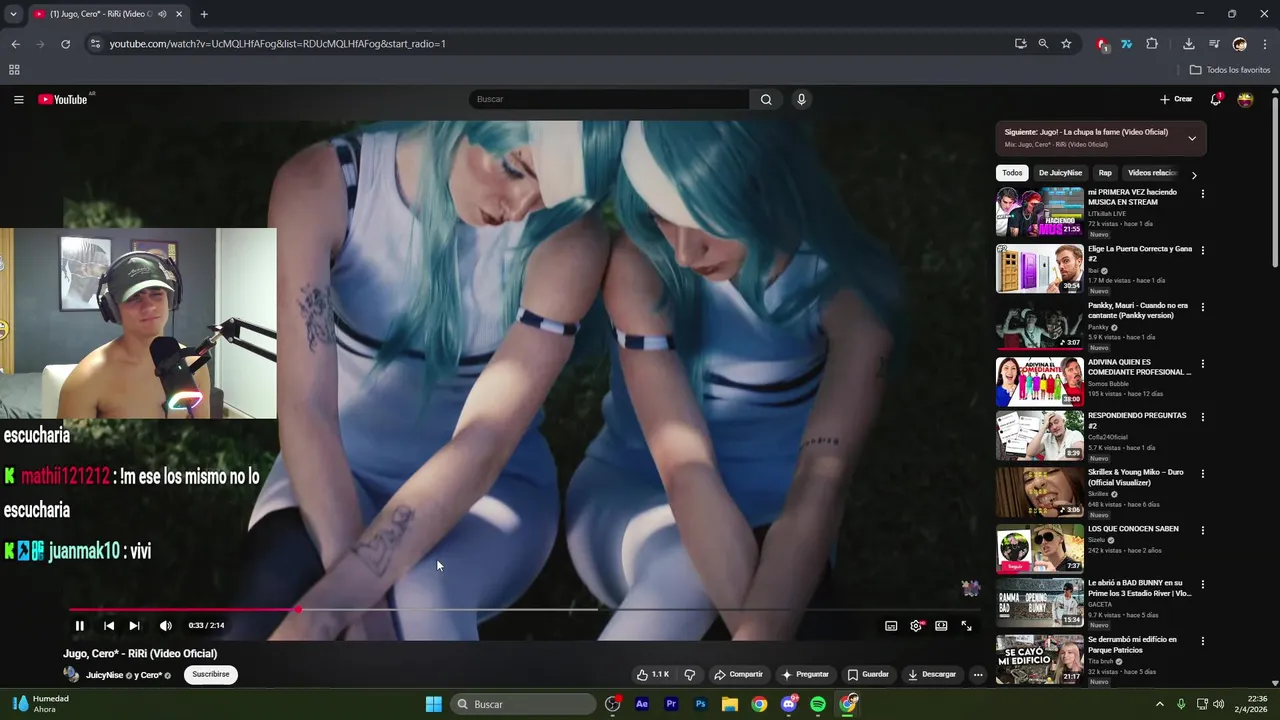Open the Crear menu
The height and width of the screenshot is (720, 1280).
[x=1176, y=99]
